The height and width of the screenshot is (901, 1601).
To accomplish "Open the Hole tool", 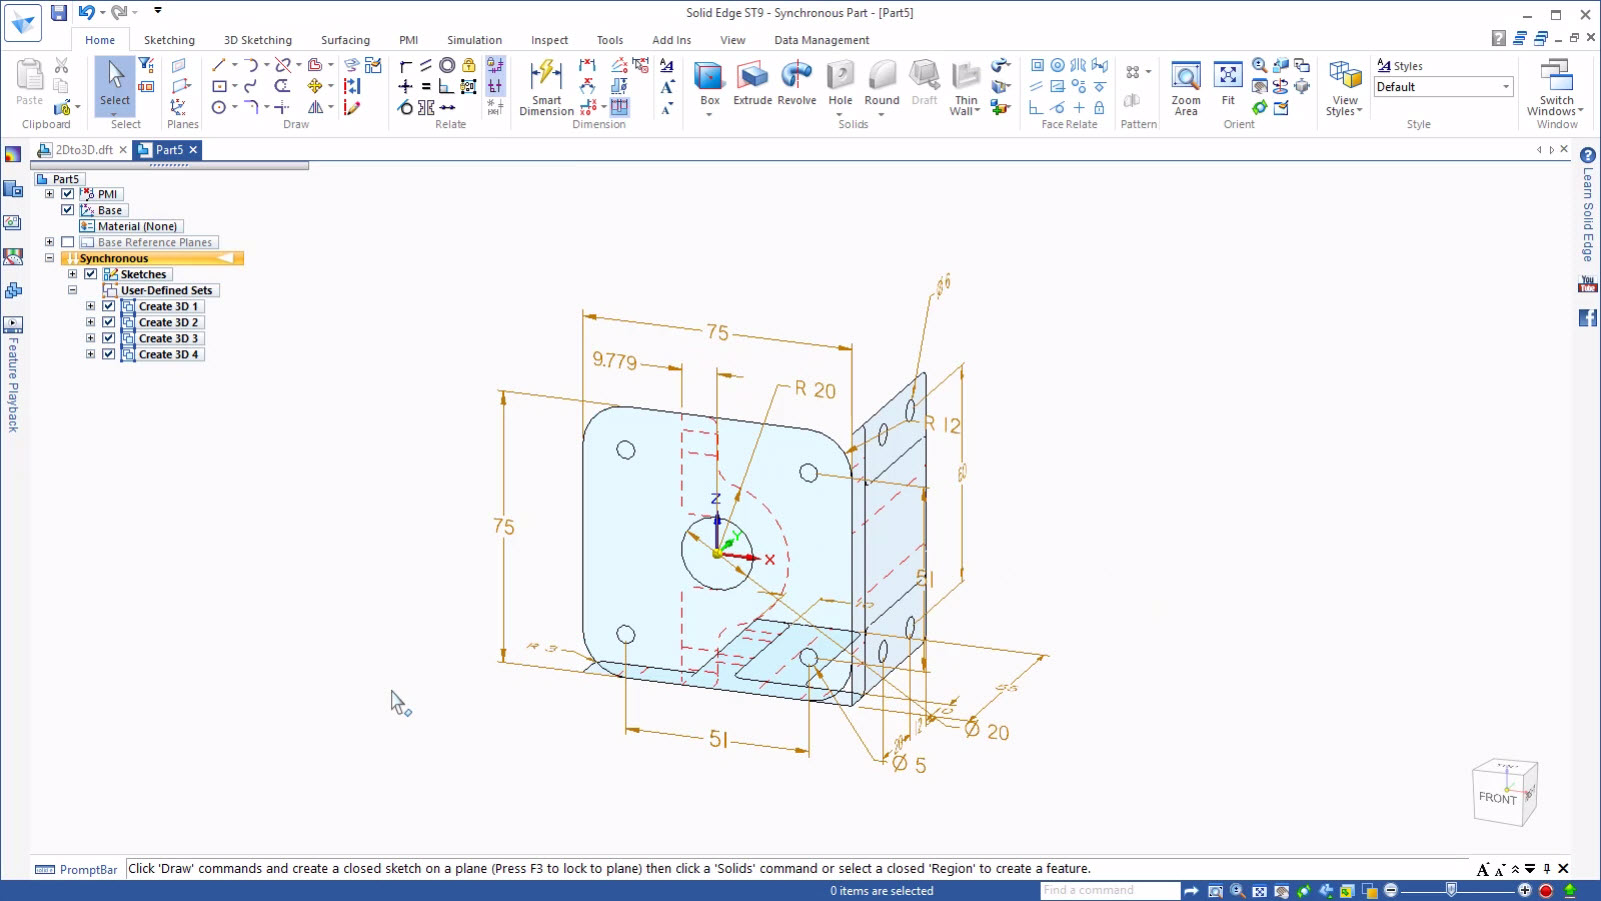I will point(840,85).
